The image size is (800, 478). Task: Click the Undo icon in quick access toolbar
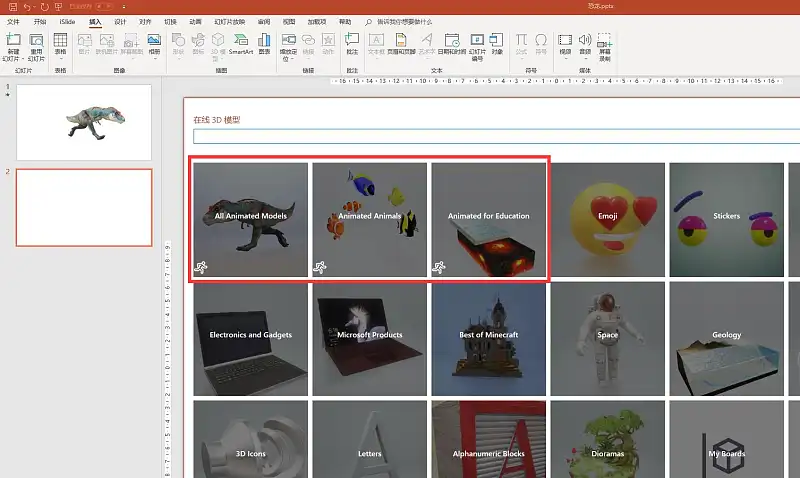click(28, 6)
